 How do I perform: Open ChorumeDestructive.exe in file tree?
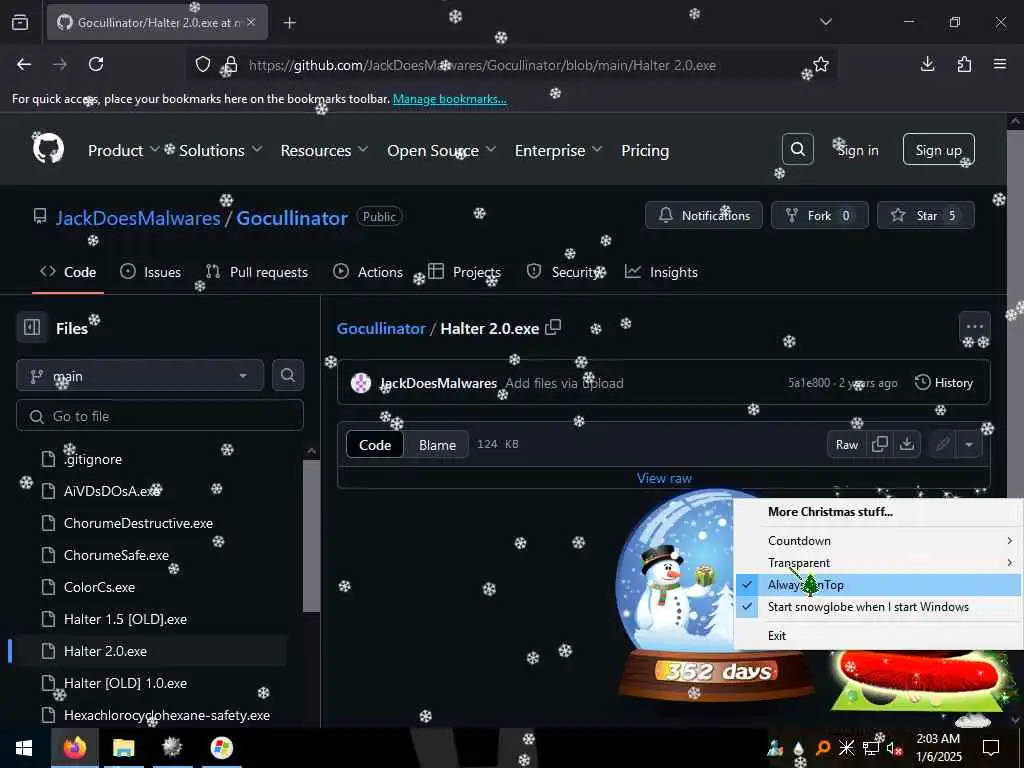[x=138, y=523]
